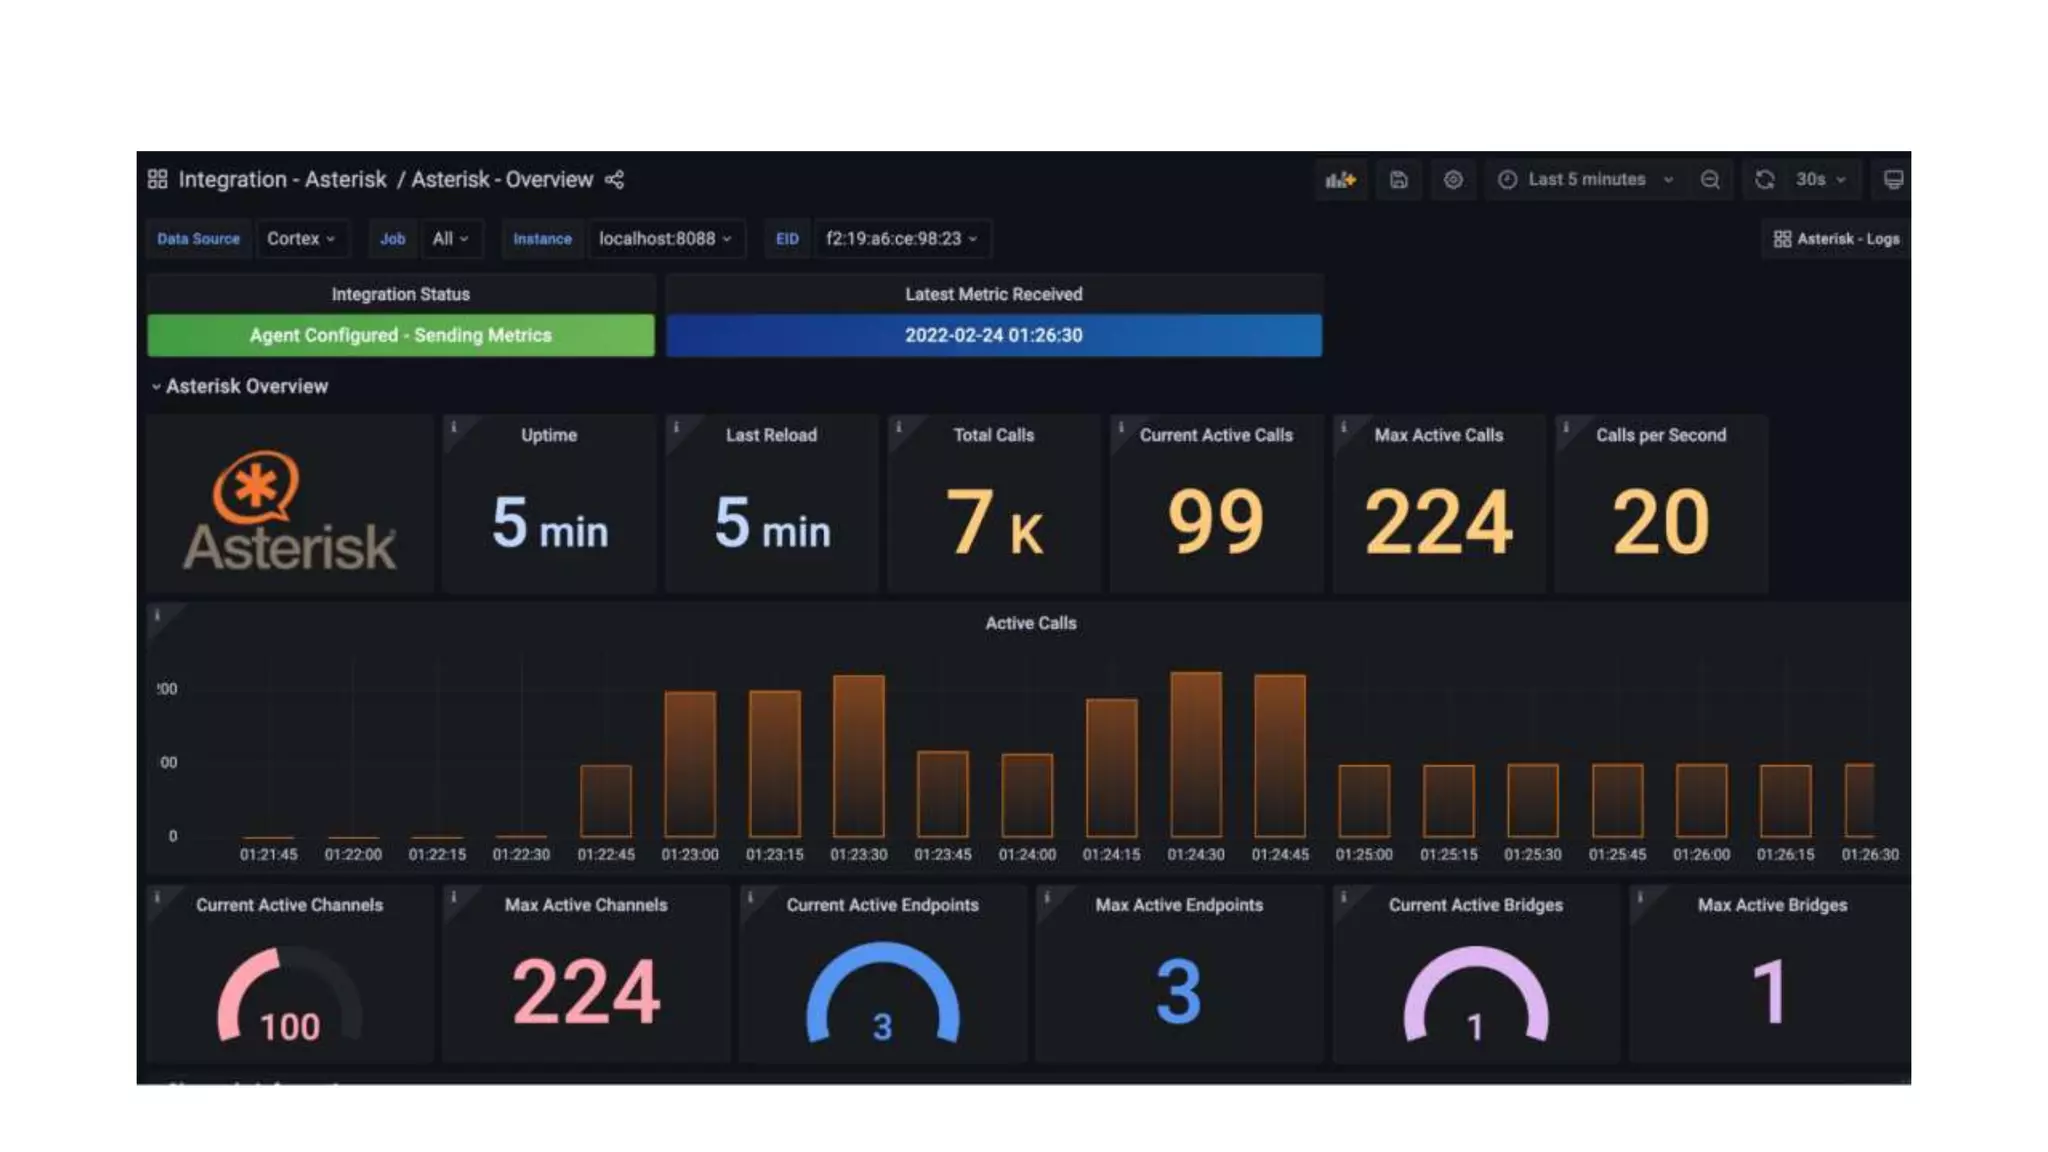The height and width of the screenshot is (1152, 2048).
Task: Open the Job All dropdown
Action: [450, 238]
